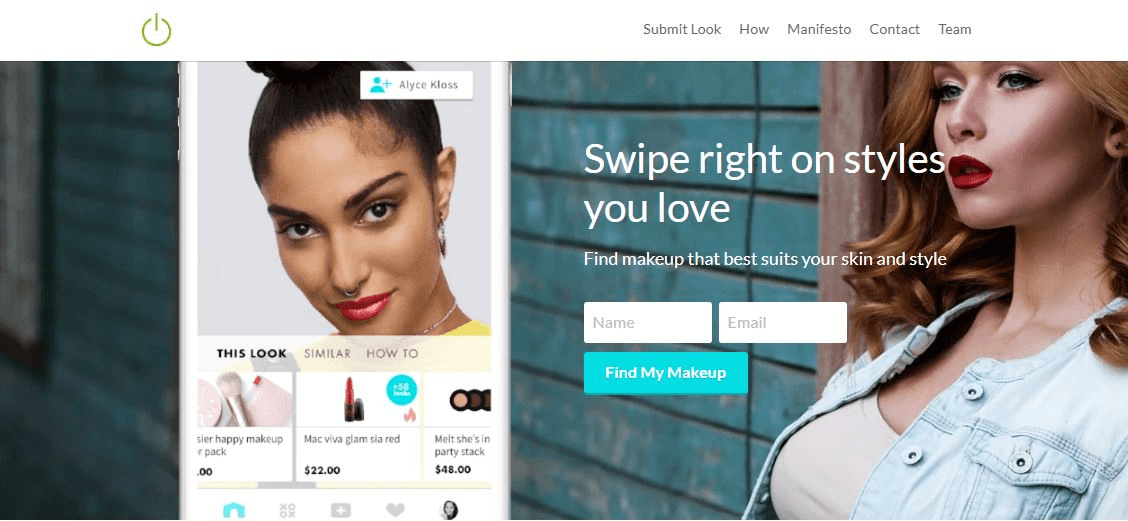The image size is (1128, 521).
Task: Click the plus icon in phone bottom bar
Action: (340, 510)
